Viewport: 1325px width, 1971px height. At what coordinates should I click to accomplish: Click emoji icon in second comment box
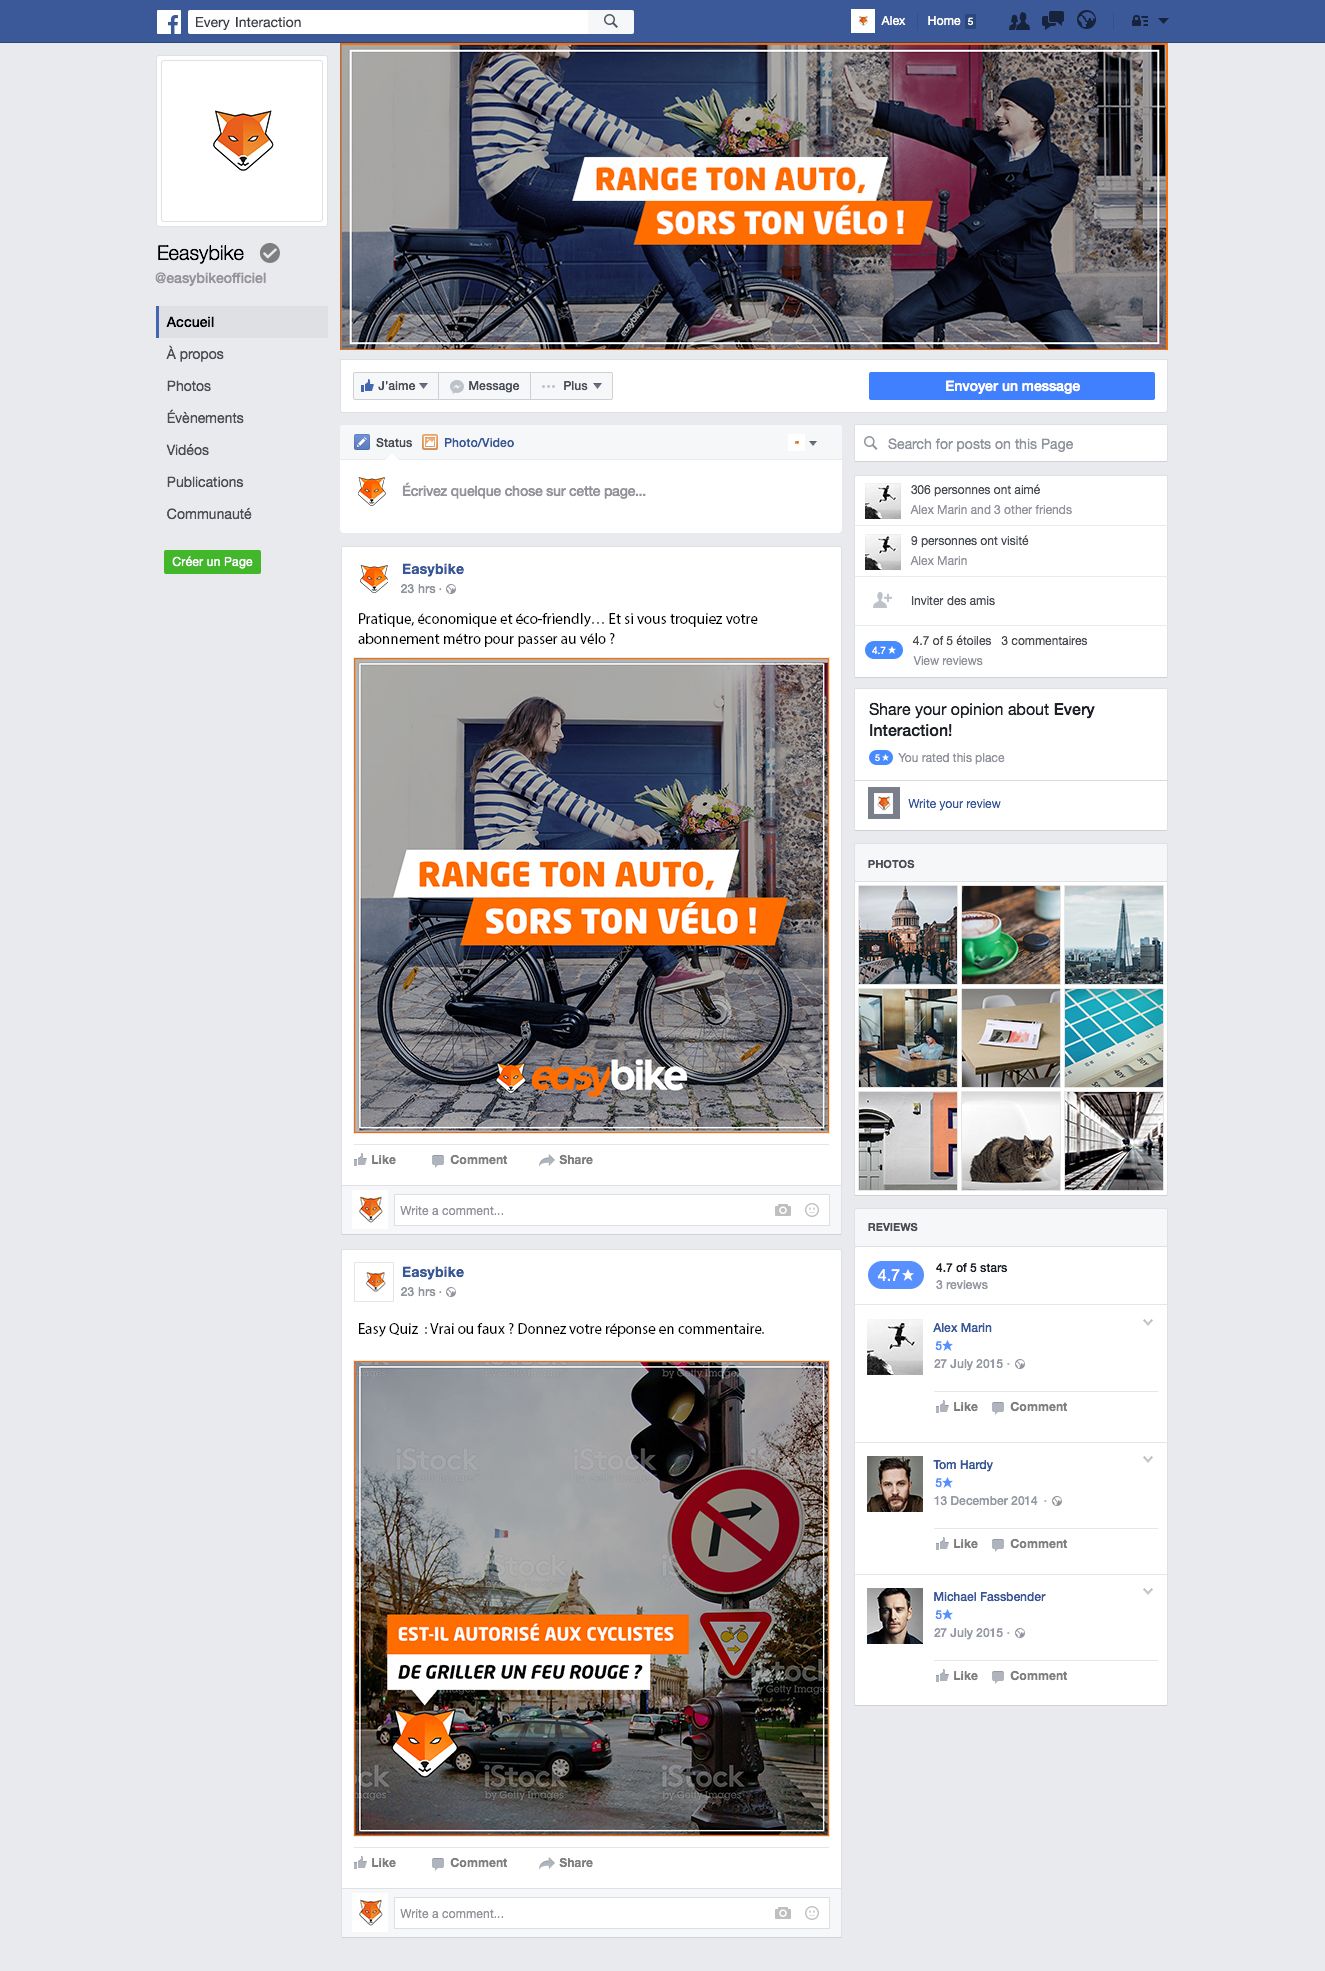(x=812, y=1913)
